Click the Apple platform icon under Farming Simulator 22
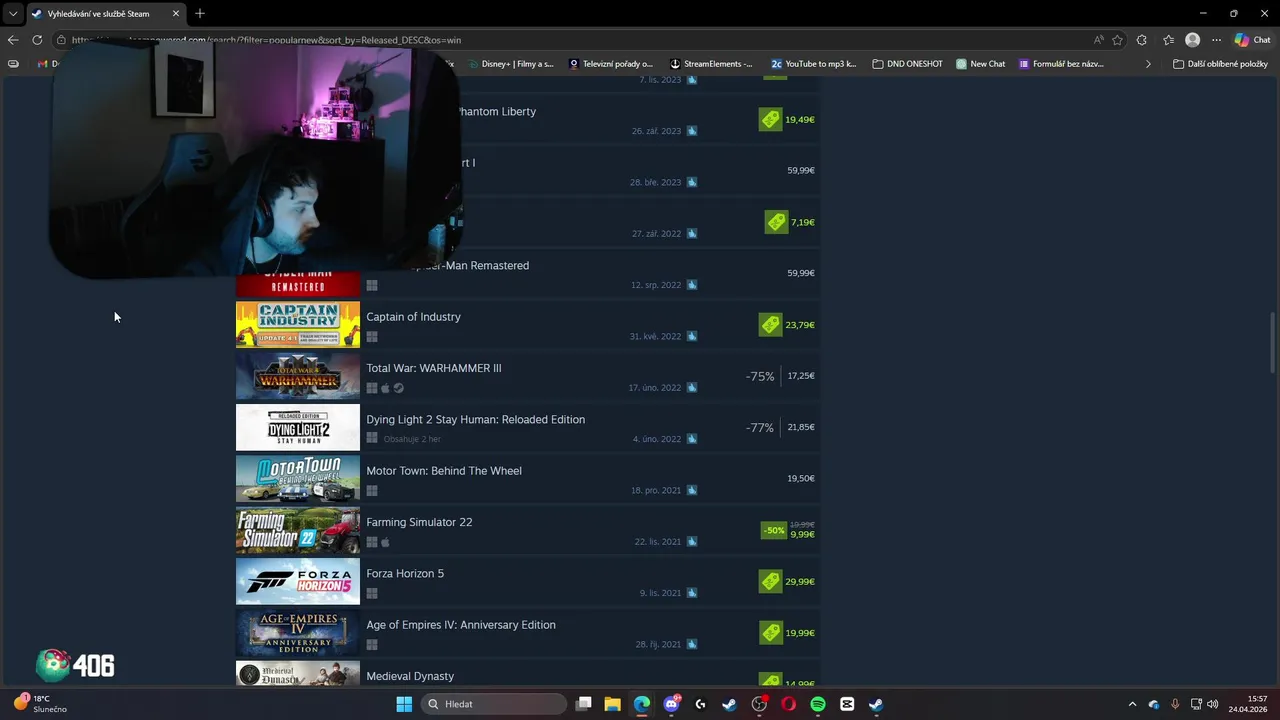Image resolution: width=1280 pixels, height=720 pixels. pos(385,542)
